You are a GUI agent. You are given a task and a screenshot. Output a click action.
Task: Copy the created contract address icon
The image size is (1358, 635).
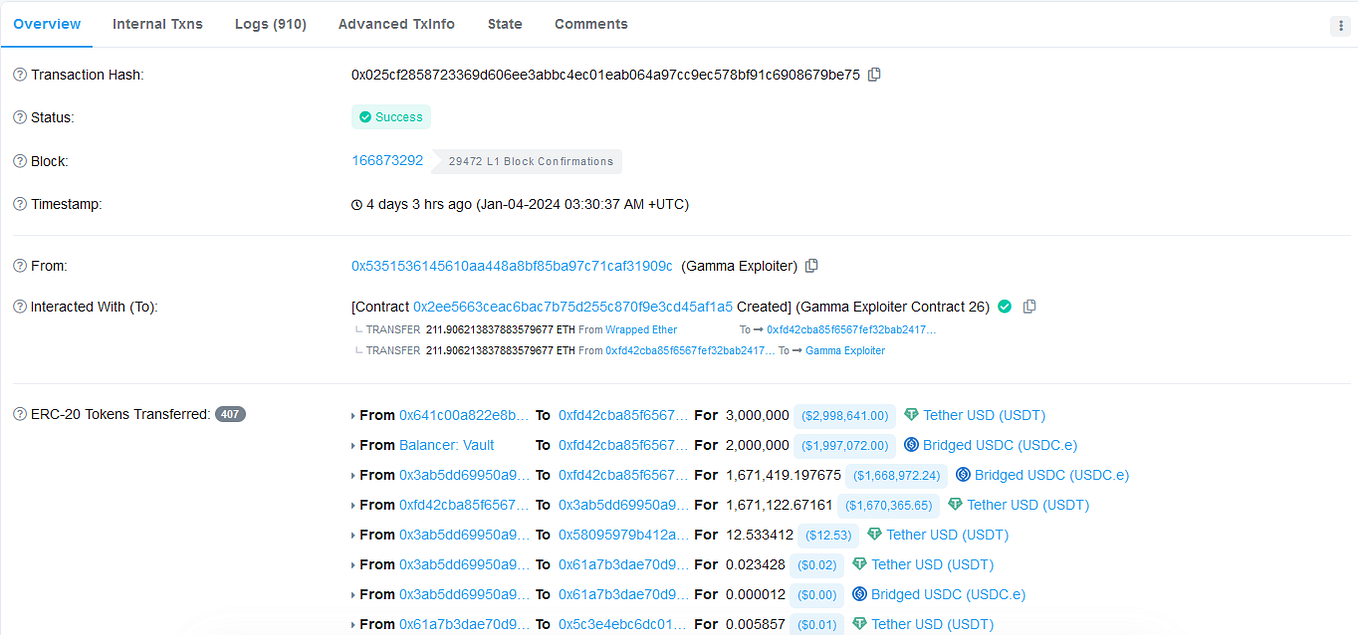(1030, 306)
